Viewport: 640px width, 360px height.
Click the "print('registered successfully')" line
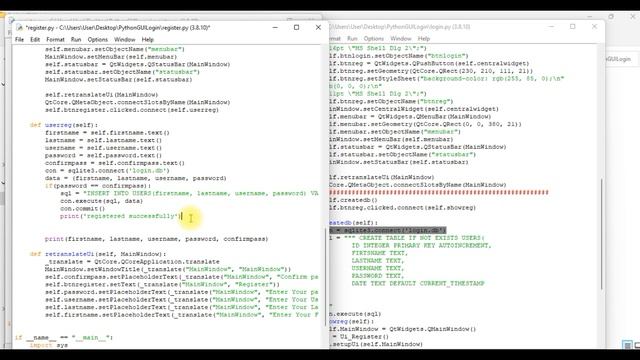point(120,216)
